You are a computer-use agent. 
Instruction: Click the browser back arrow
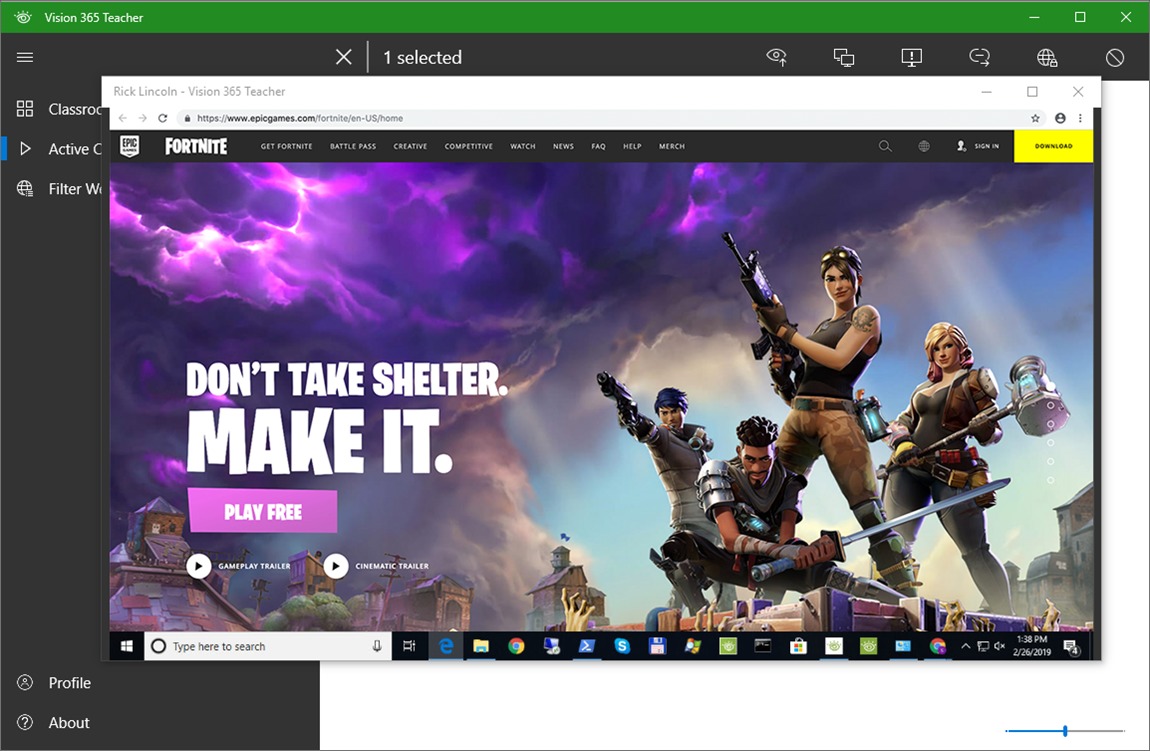click(x=122, y=118)
